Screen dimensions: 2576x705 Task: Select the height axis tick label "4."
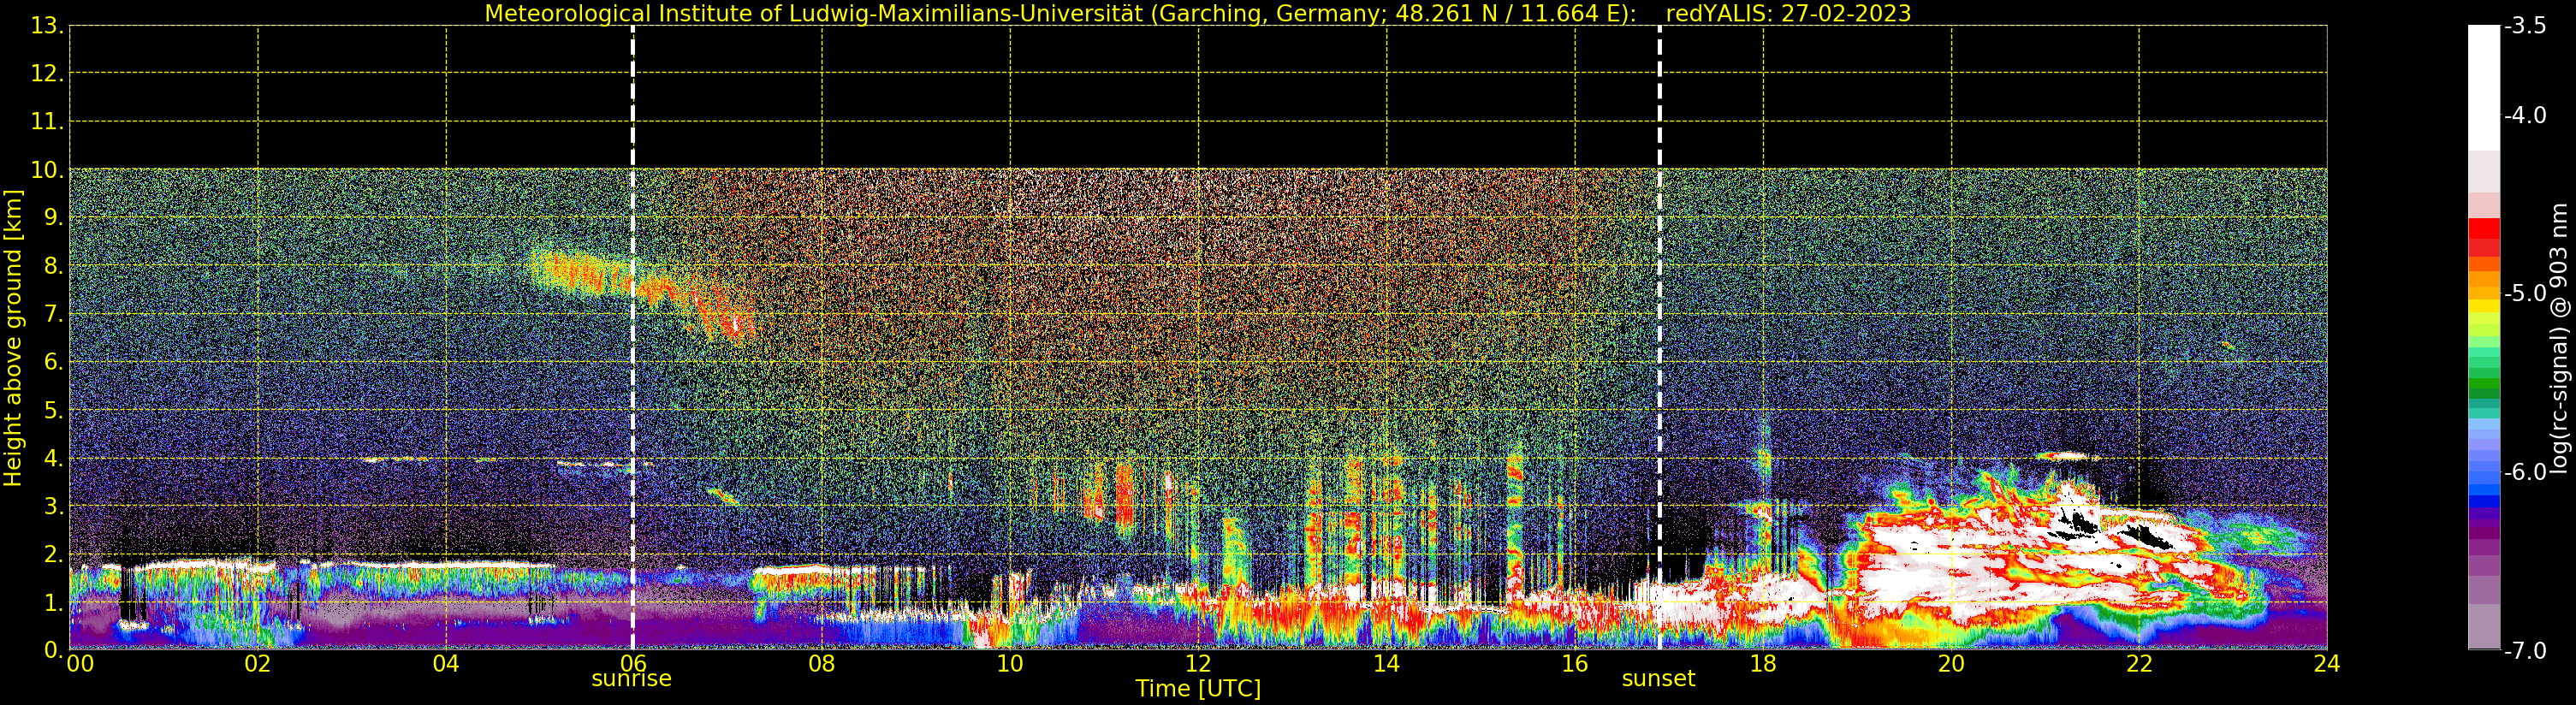pos(54,458)
